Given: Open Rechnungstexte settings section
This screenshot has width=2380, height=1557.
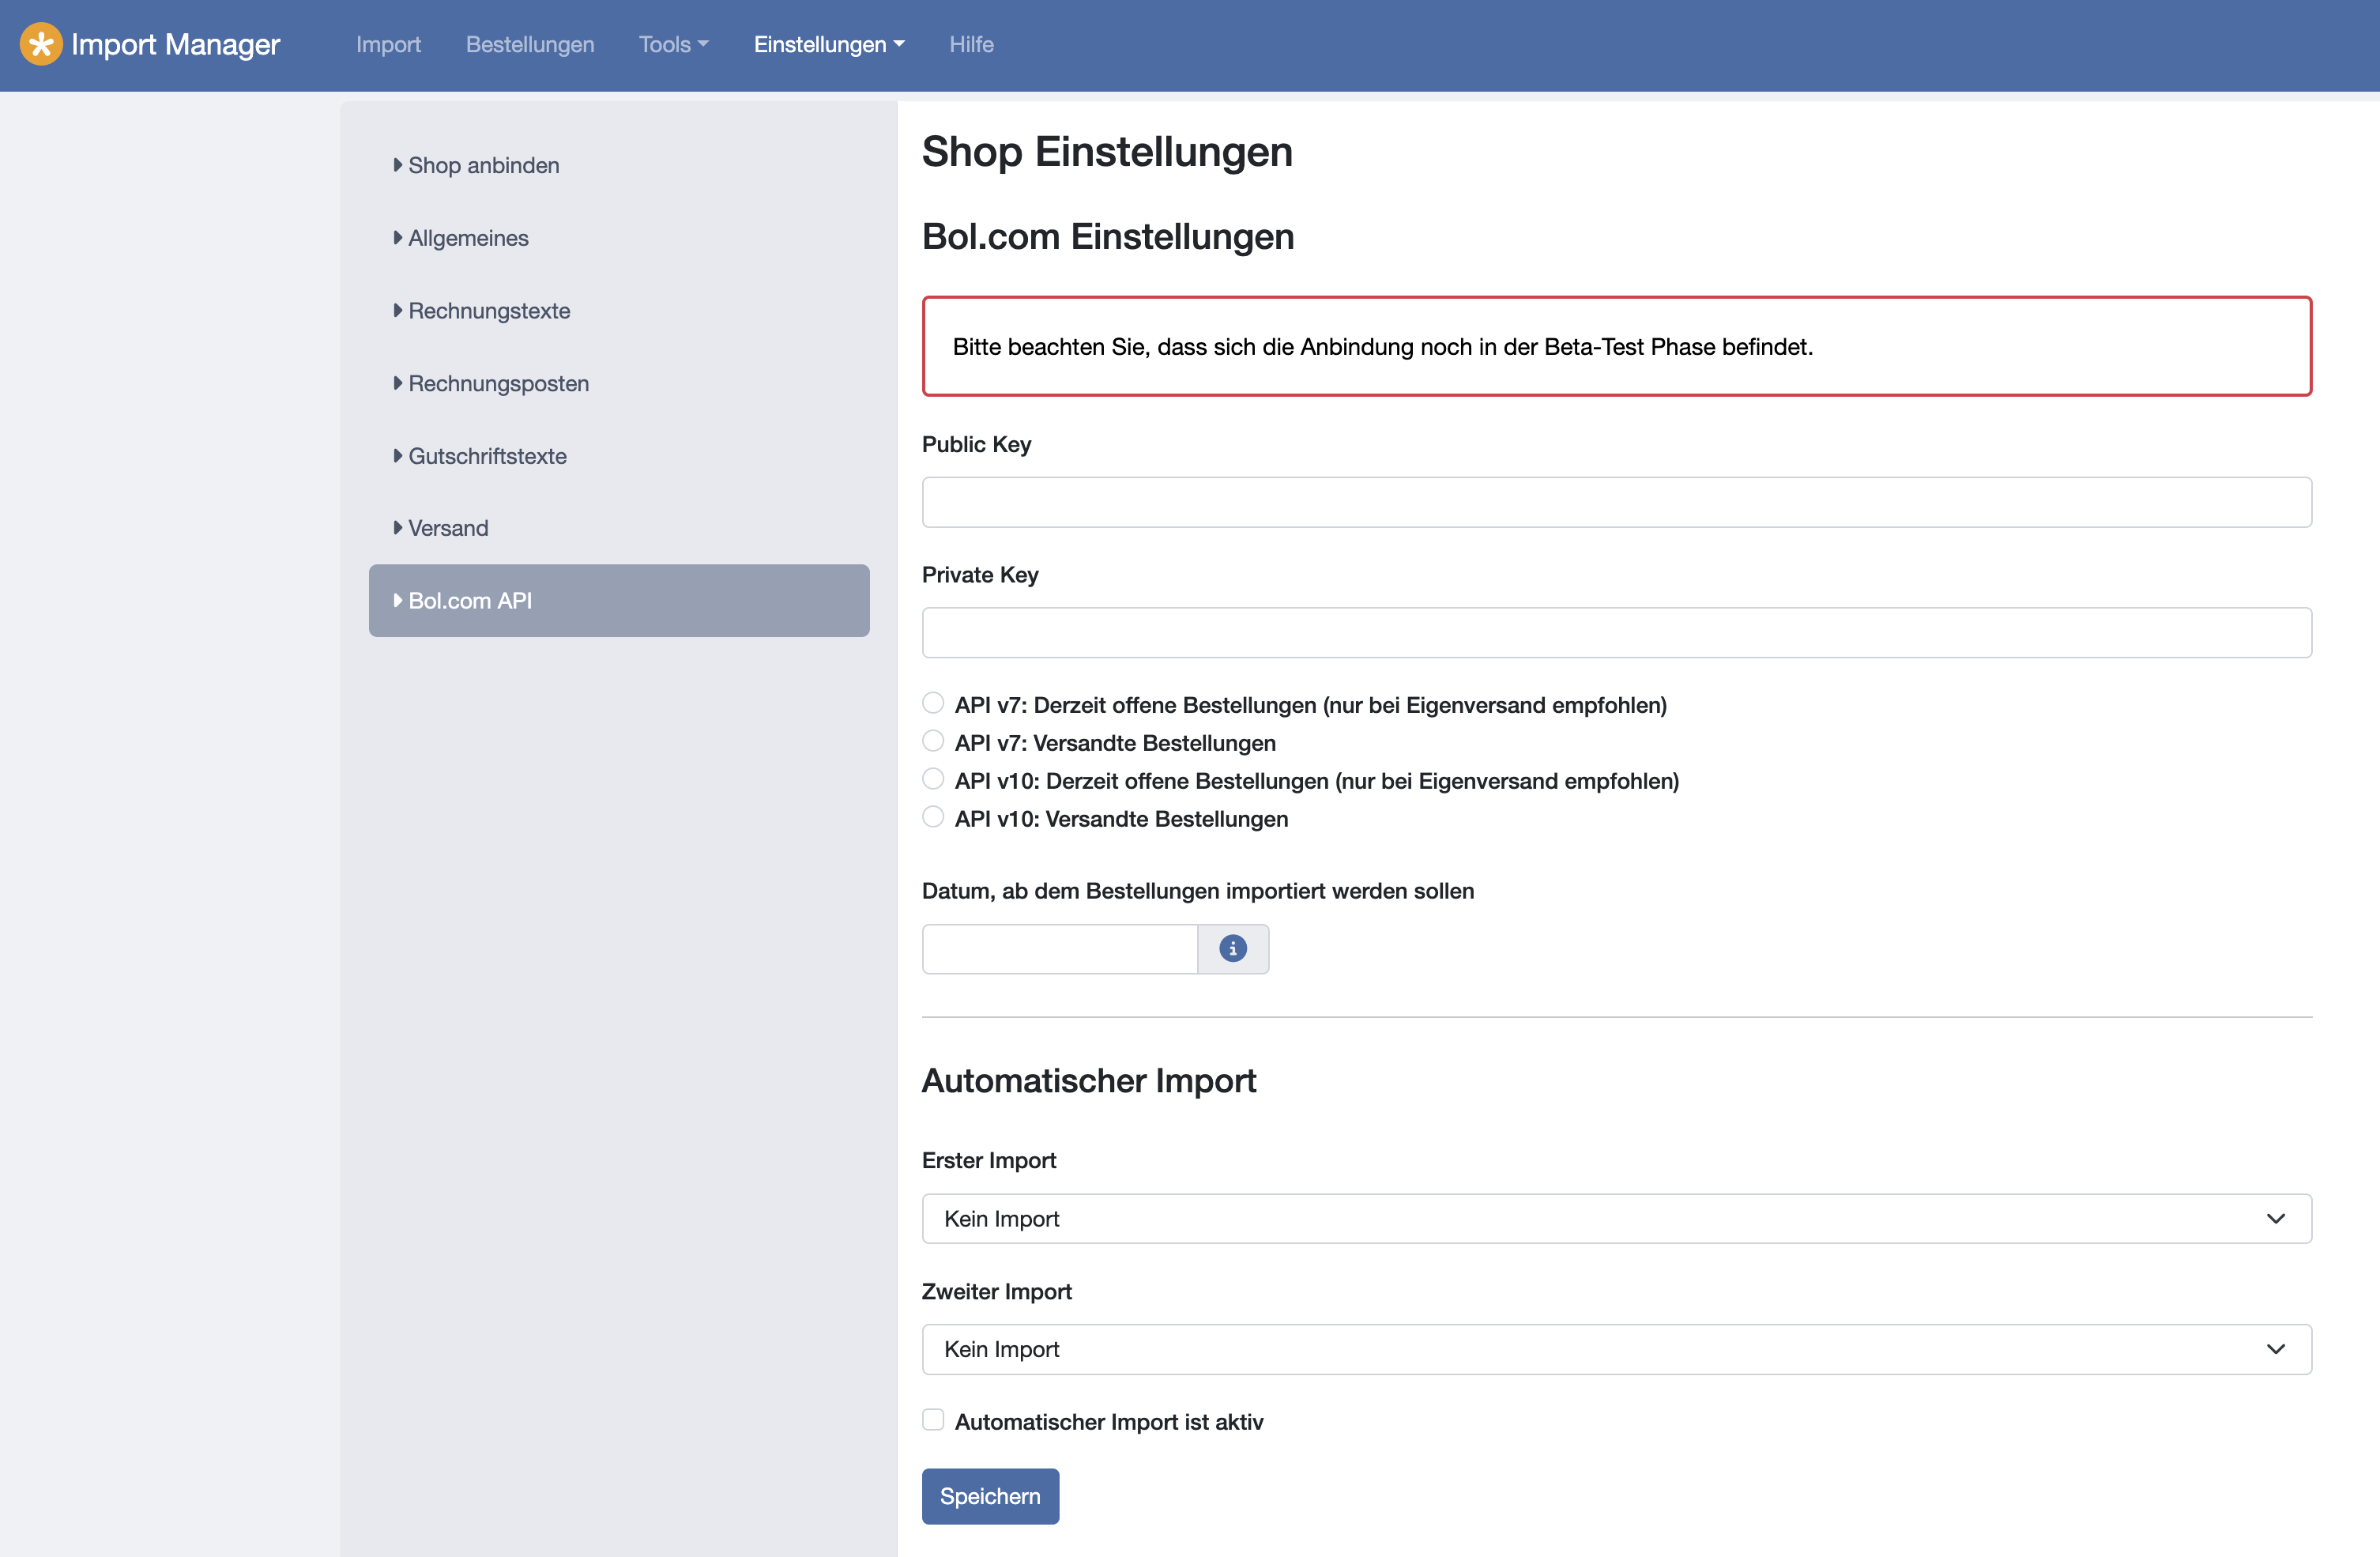Looking at the screenshot, I should click(x=619, y=311).
